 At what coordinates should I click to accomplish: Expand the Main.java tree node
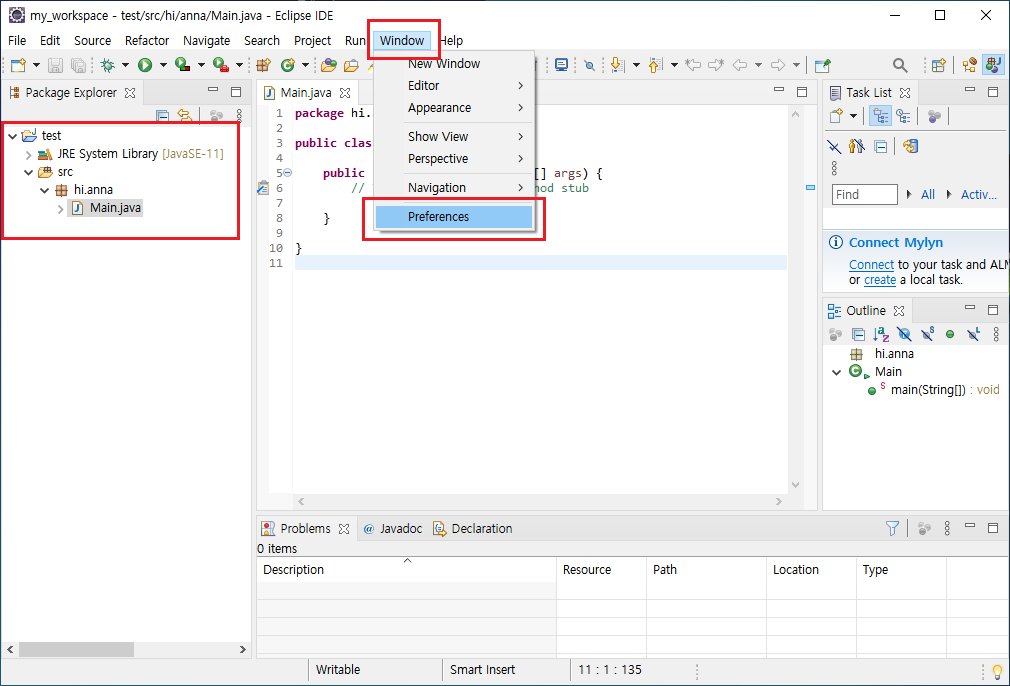coord(61,209)
